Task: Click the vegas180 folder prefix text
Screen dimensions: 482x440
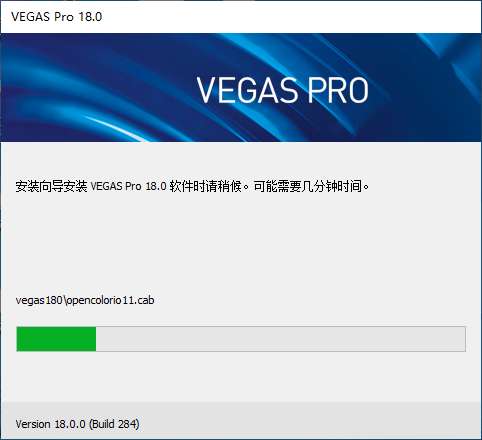Action: (39, 300)
